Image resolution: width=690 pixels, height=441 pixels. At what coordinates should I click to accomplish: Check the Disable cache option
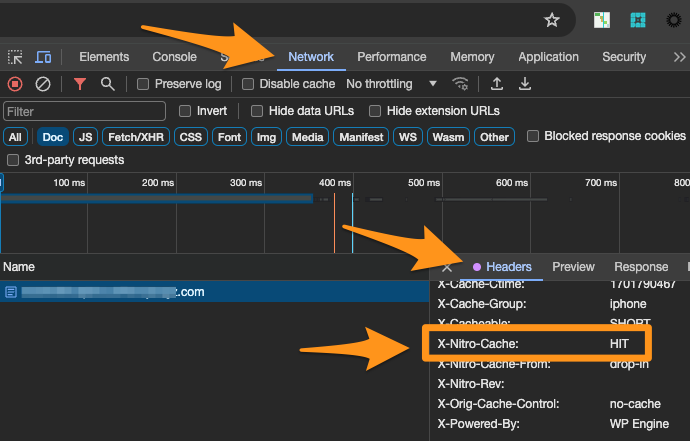point(249,84)
